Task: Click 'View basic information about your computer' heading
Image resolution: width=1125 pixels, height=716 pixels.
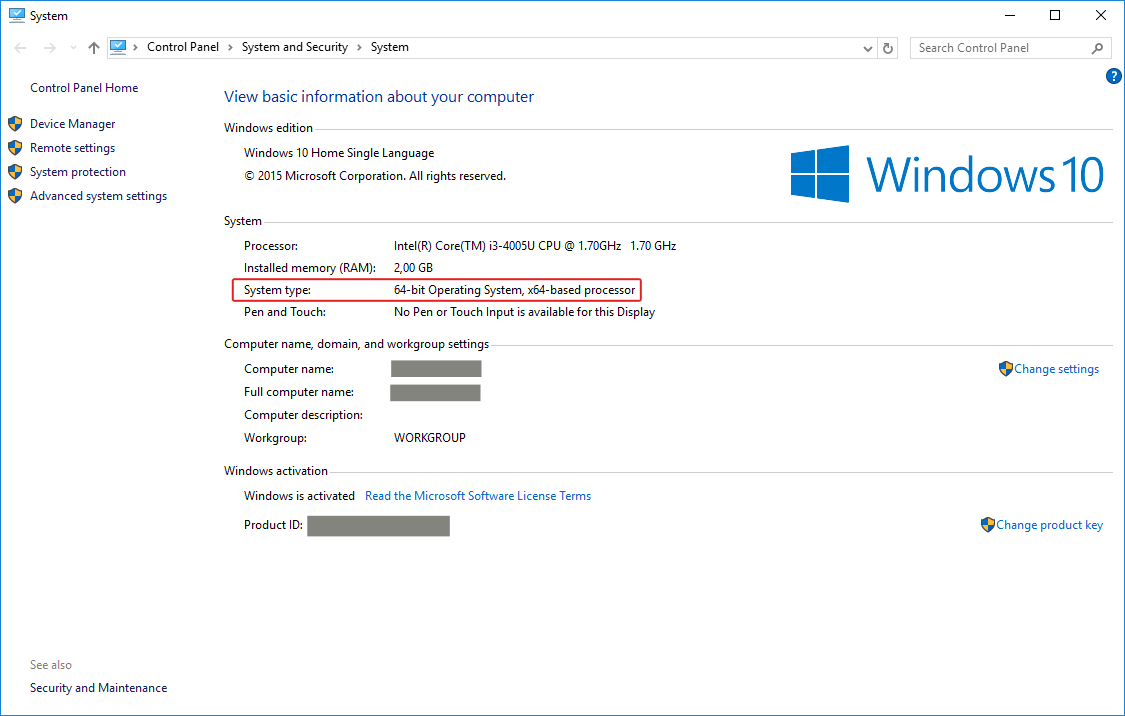Action: tap(379, 97)
